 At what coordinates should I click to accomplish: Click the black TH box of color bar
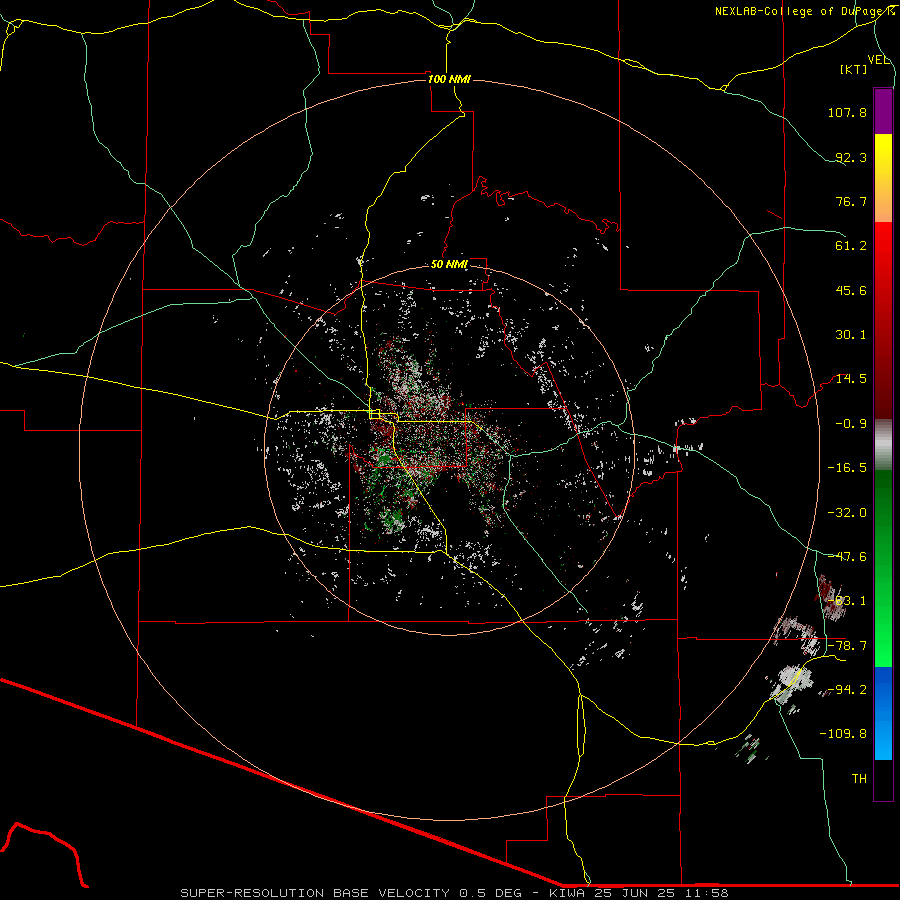(x=883, y=780)
